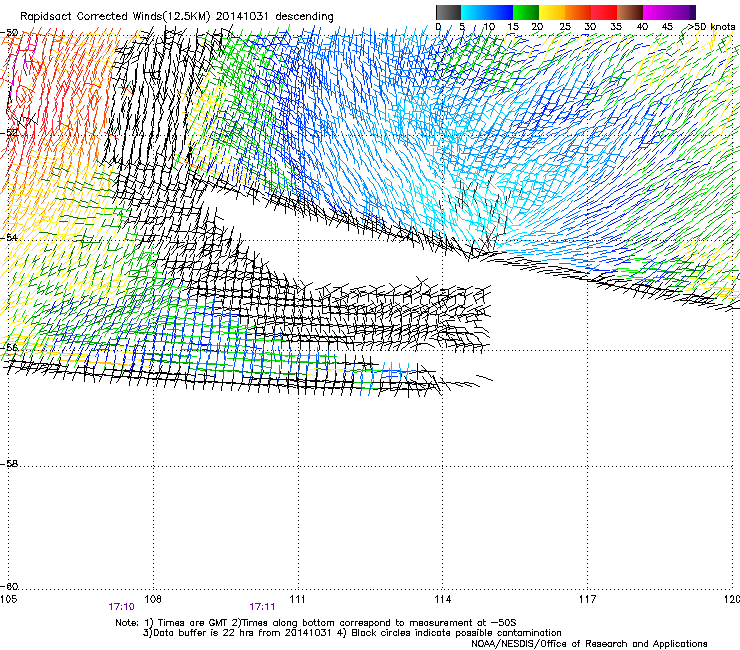Screen dimensions: 740x650
Task: Click the '111' longitude label
Action: tap(297, 599)
